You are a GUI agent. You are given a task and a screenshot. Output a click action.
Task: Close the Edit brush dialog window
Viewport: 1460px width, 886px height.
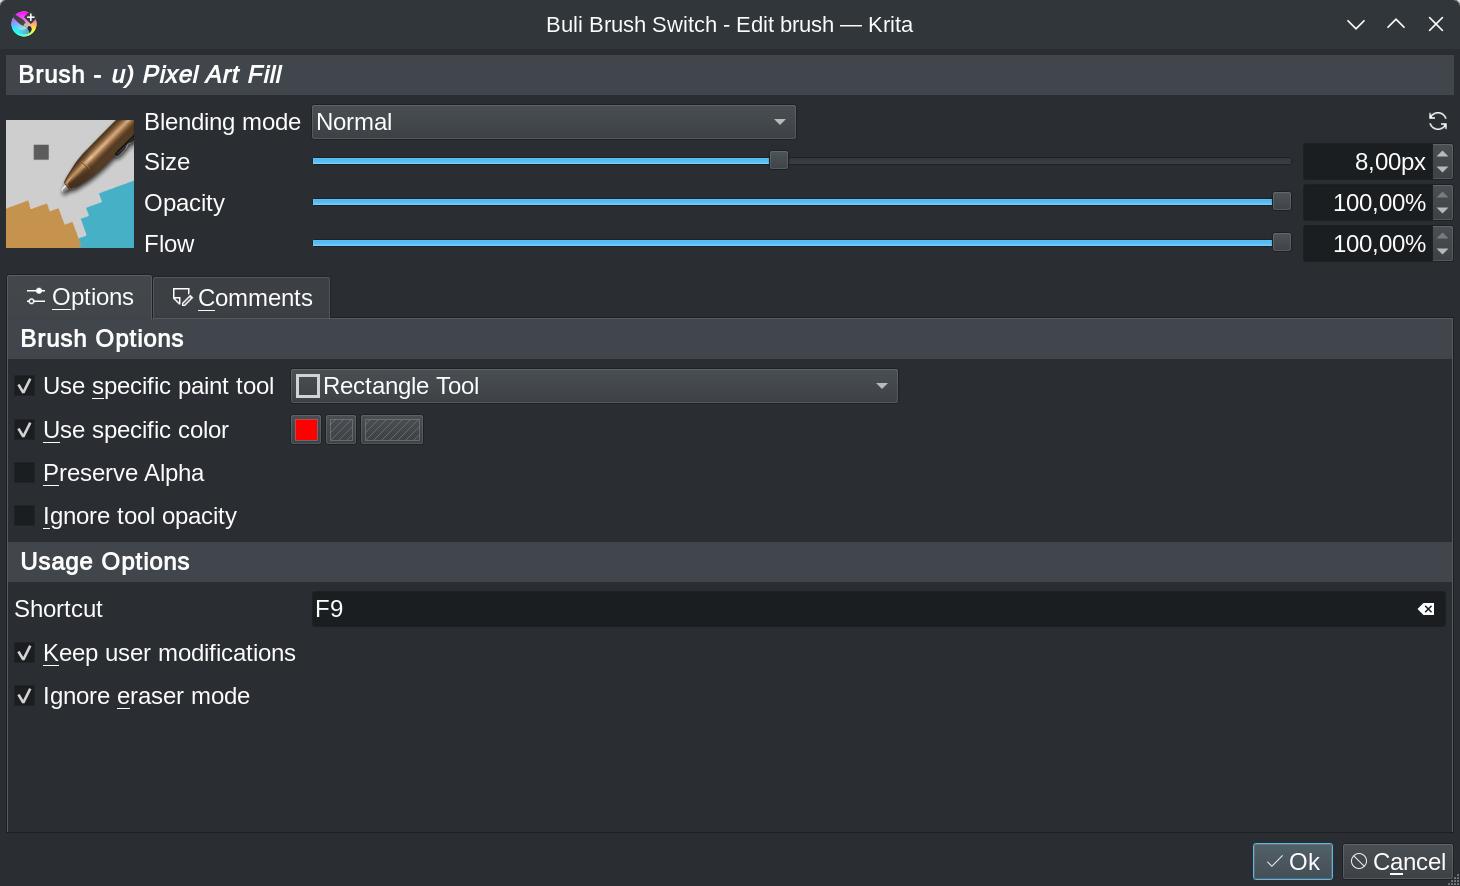1436,24
